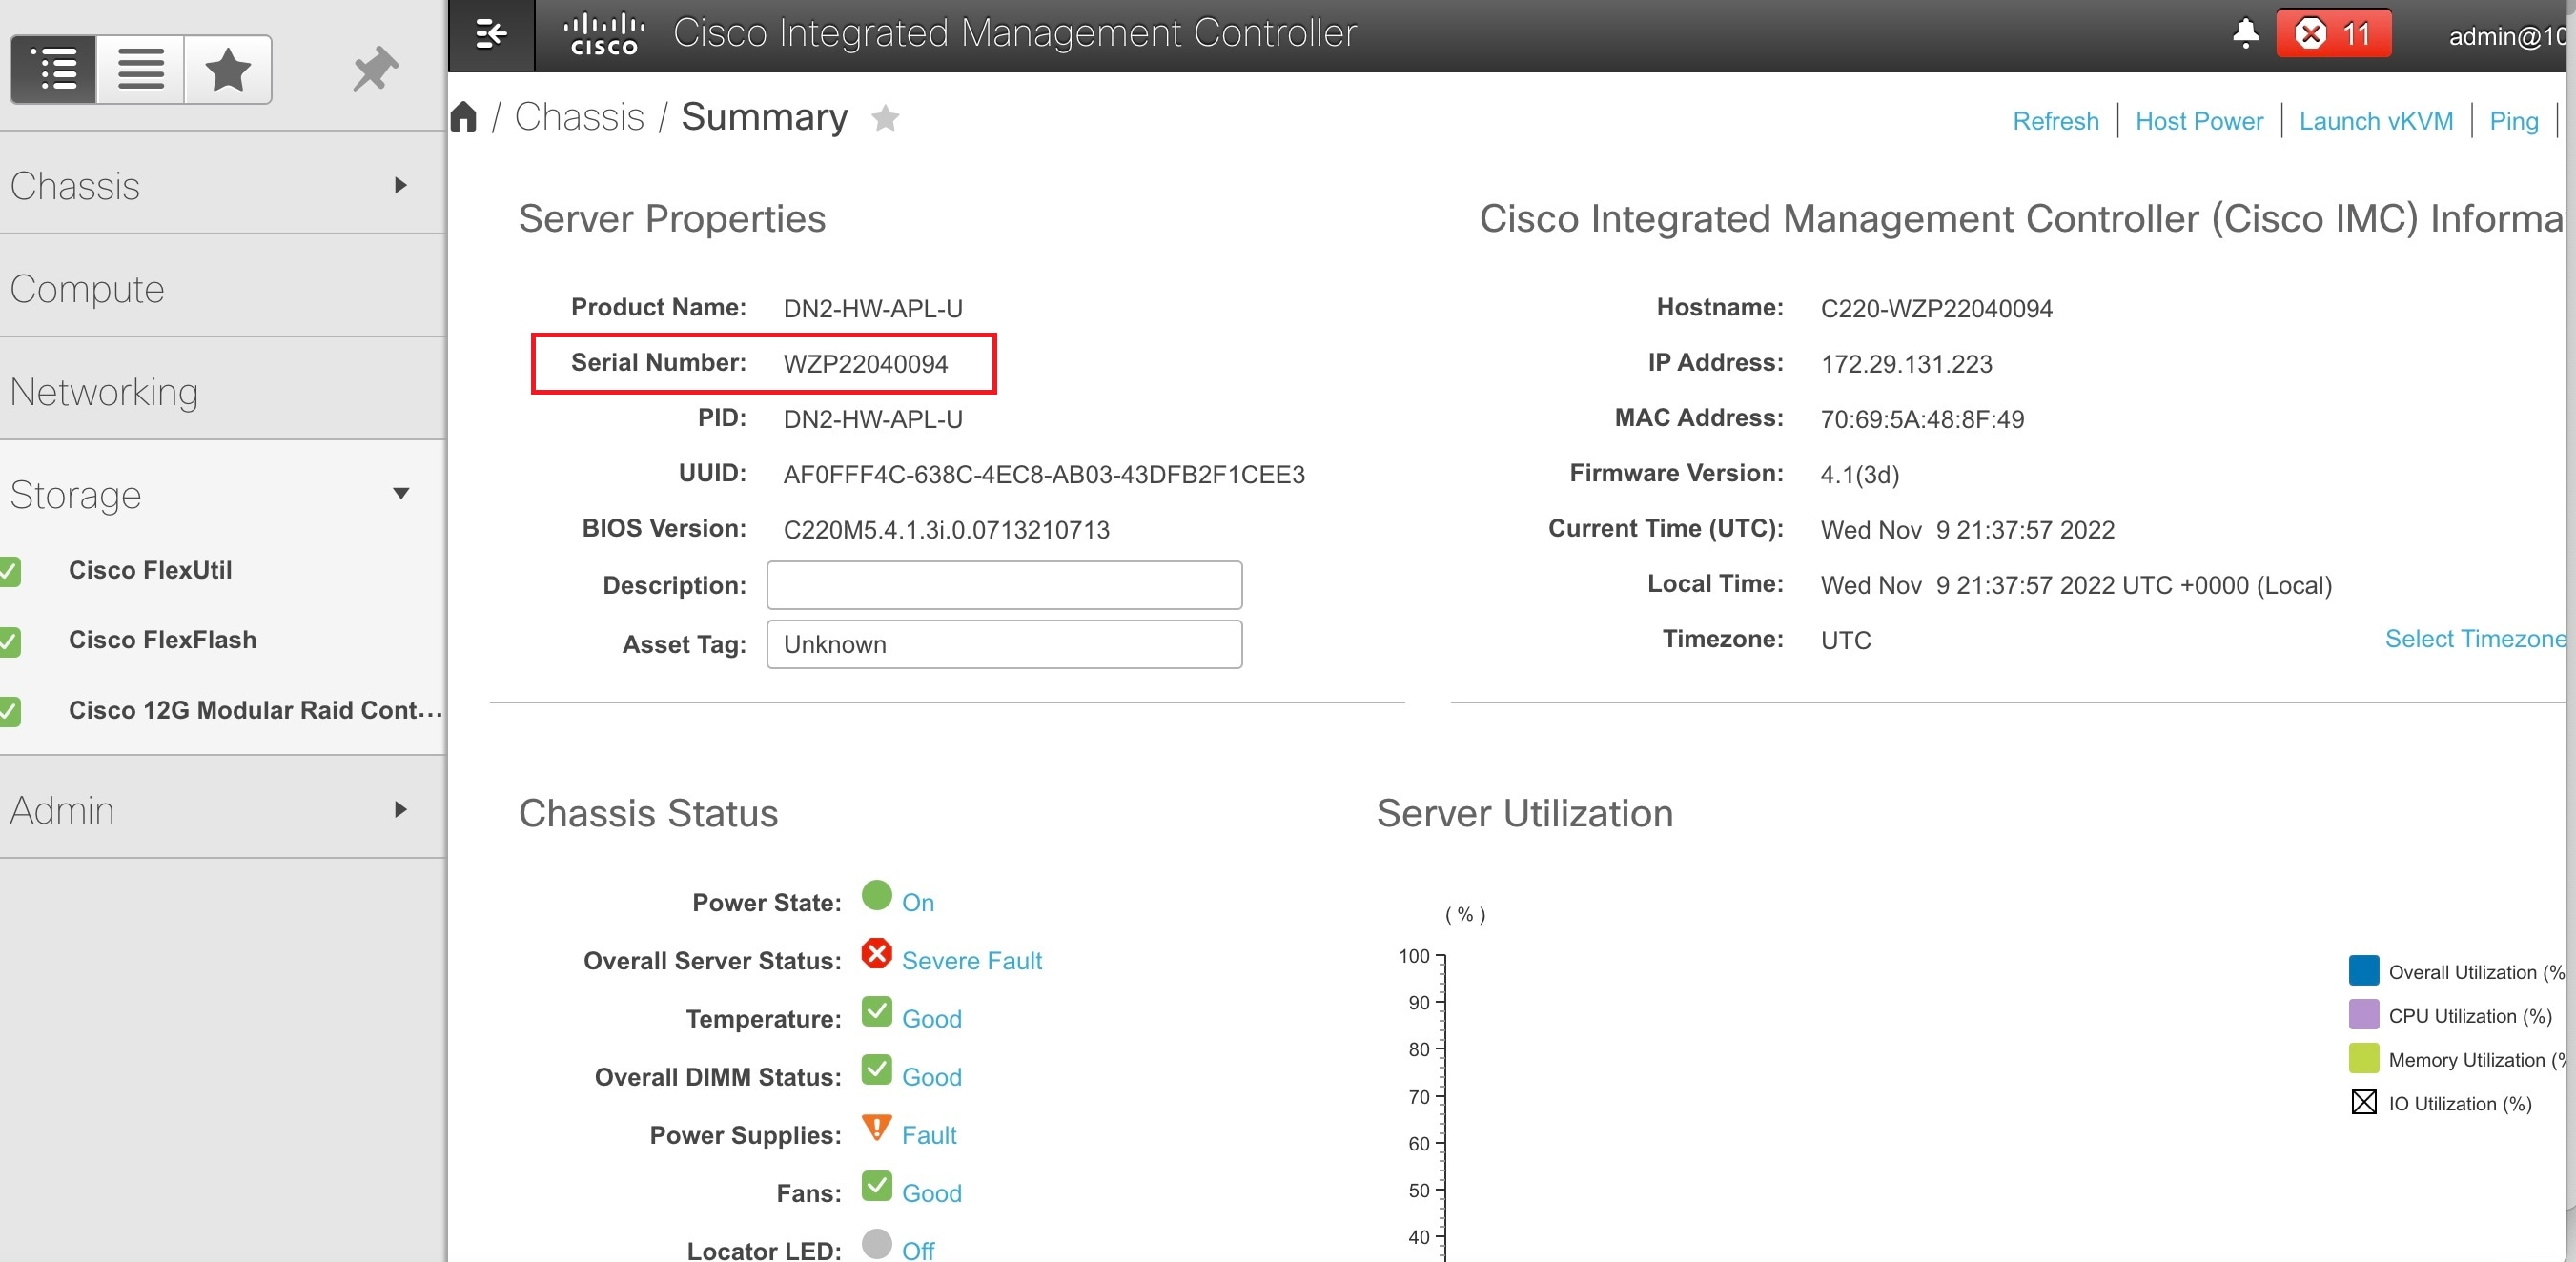
Task: Toggle the Cisco 12G Modular Raid Controller checkbox
Action: point(11,711)
